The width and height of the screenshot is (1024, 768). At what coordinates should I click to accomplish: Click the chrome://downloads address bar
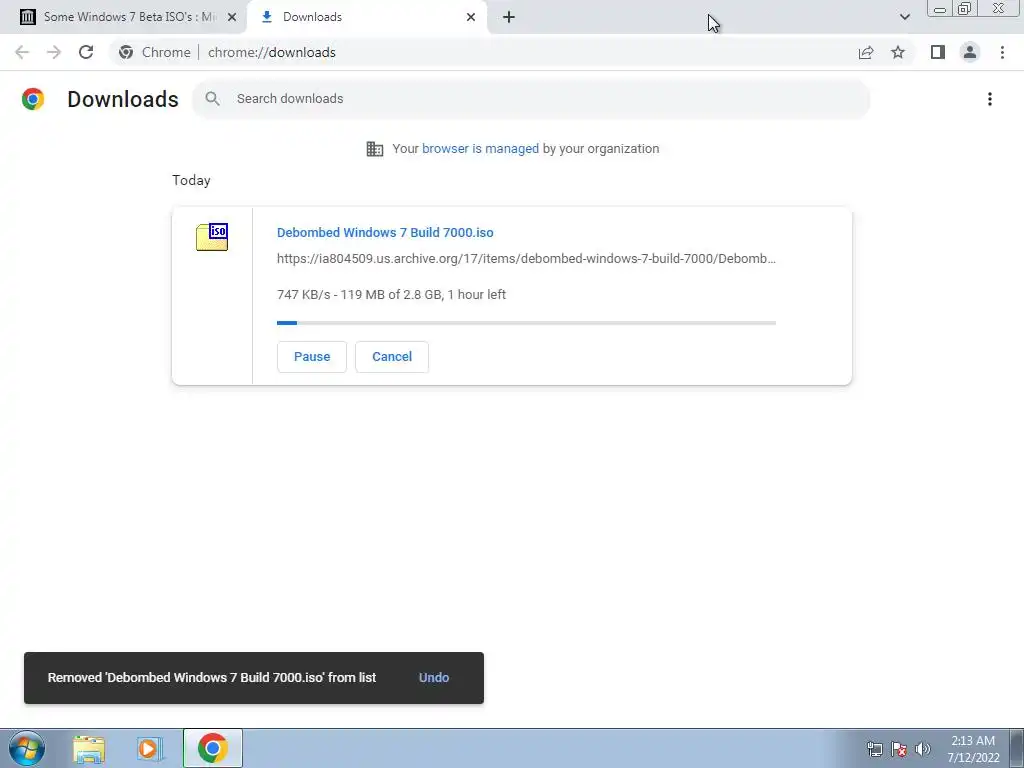(x=483, y=52)
